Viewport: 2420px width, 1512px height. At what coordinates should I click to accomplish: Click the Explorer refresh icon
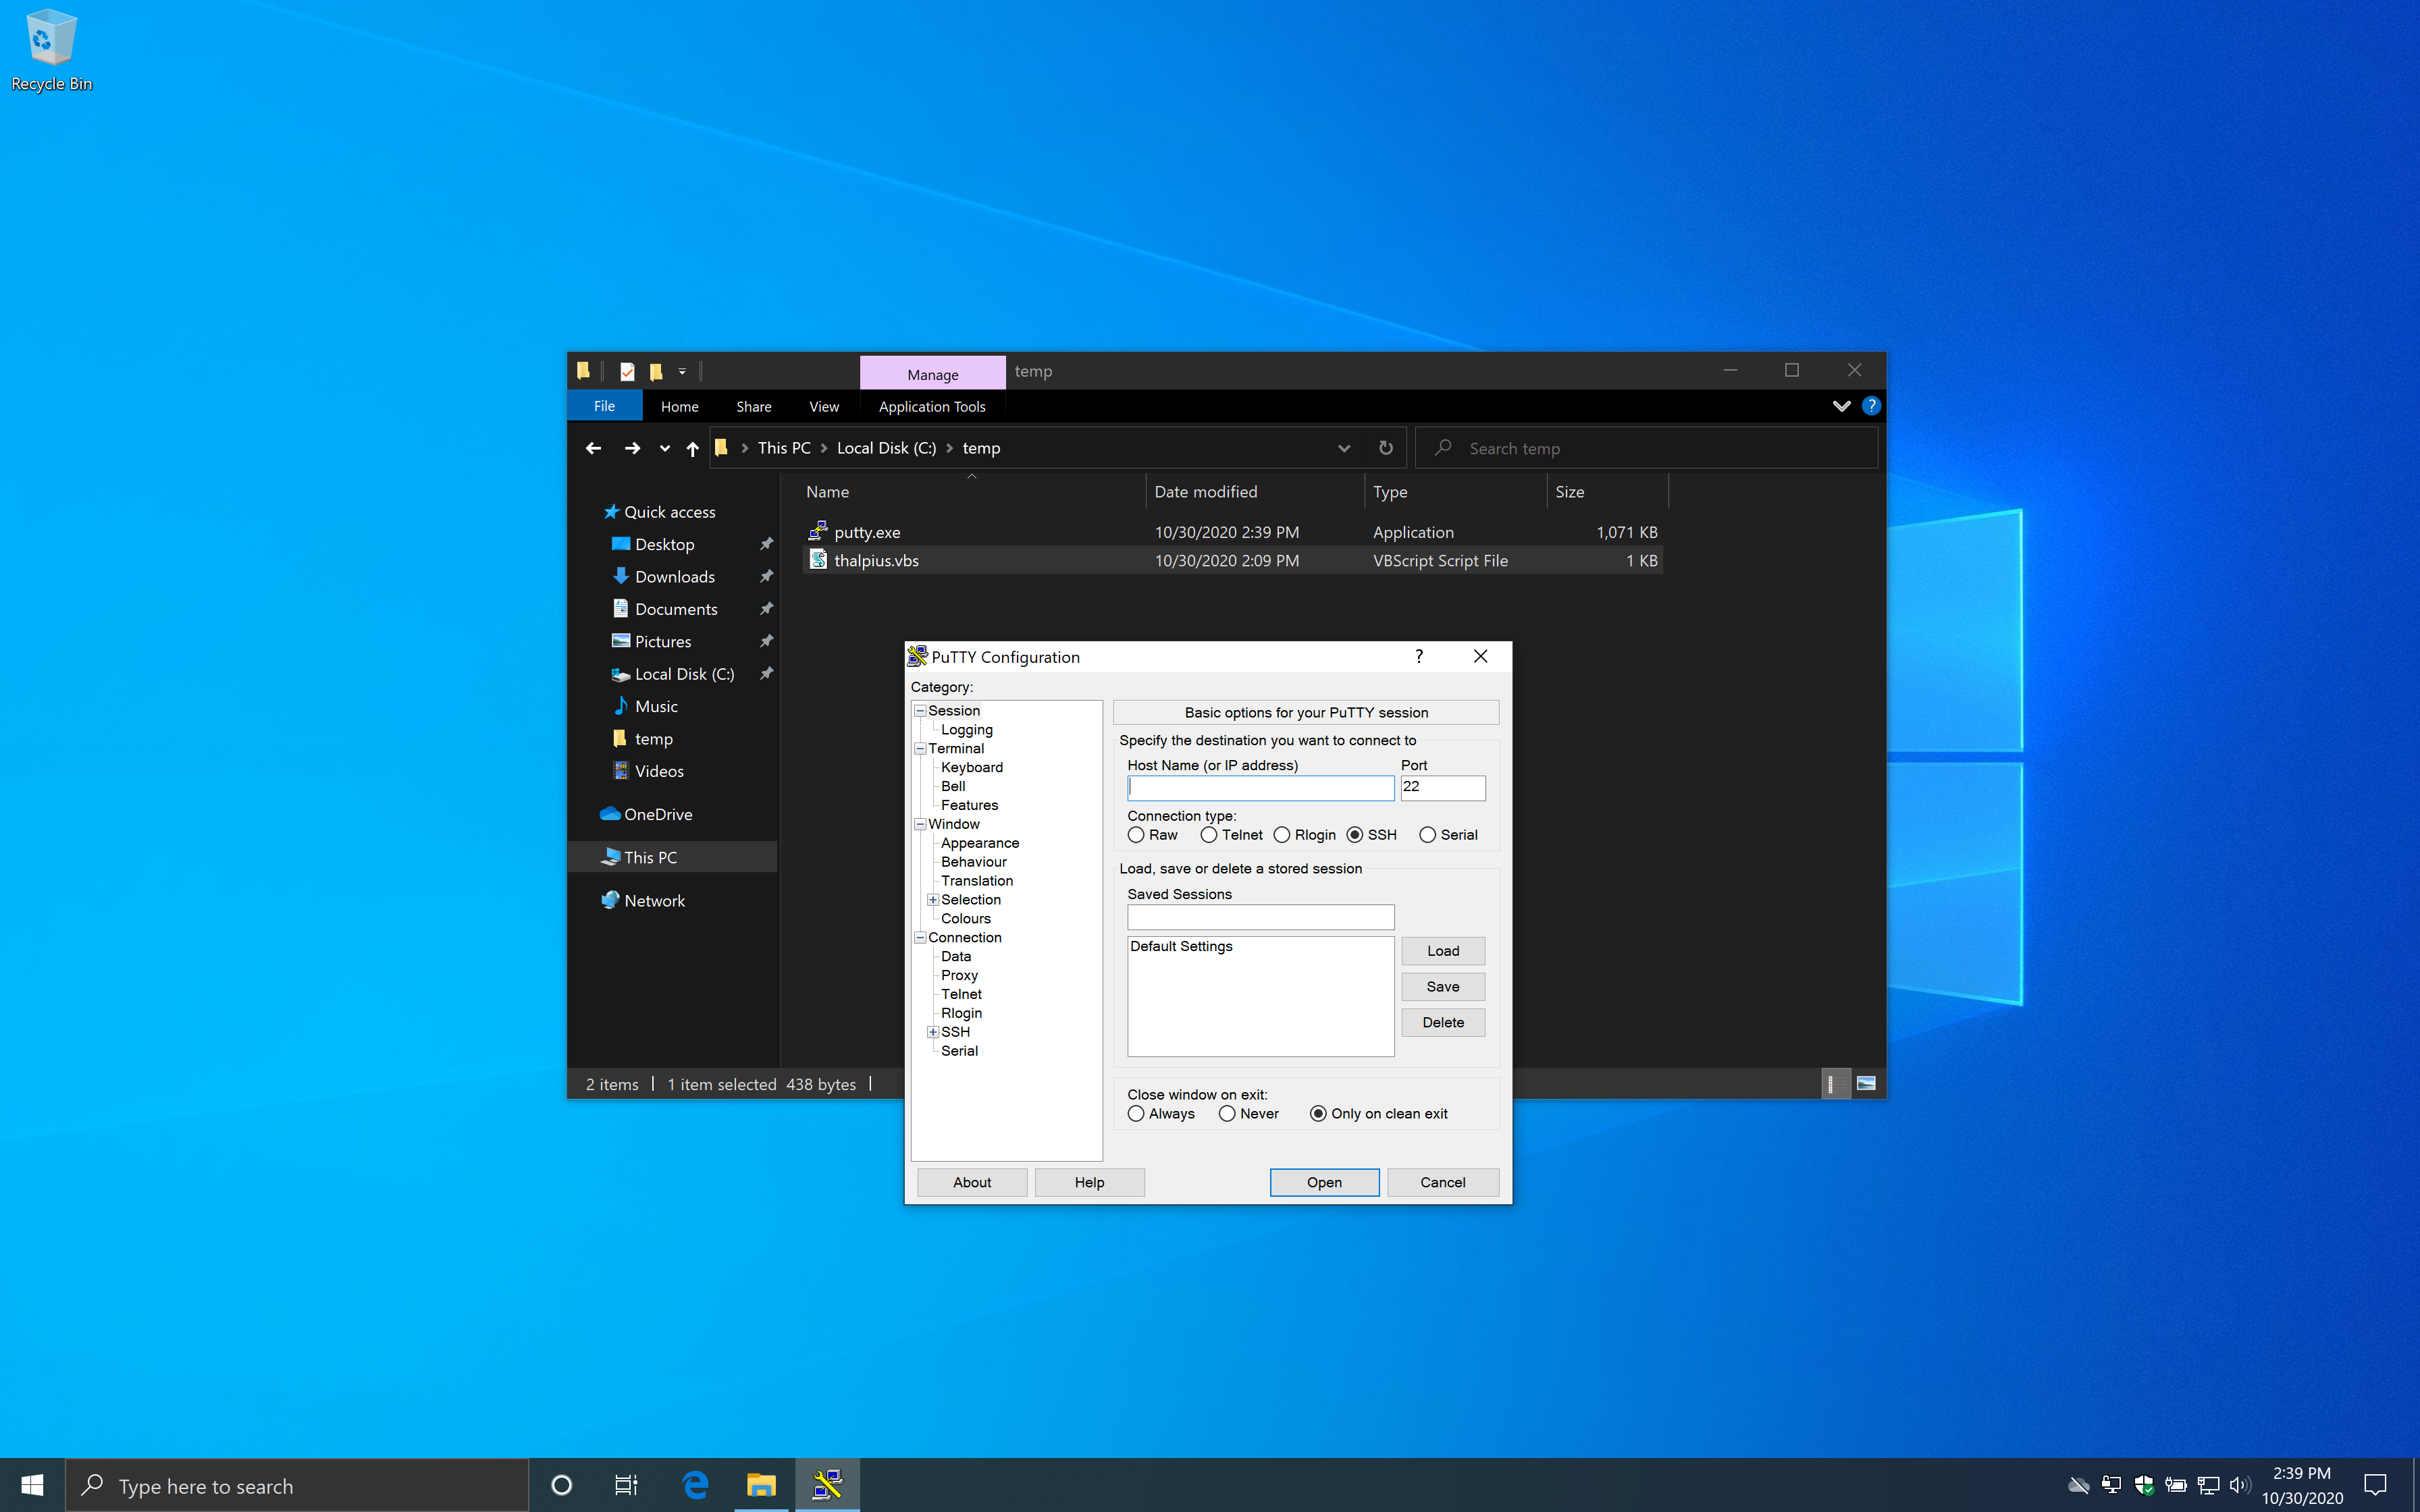click(x=1385, y=448)
